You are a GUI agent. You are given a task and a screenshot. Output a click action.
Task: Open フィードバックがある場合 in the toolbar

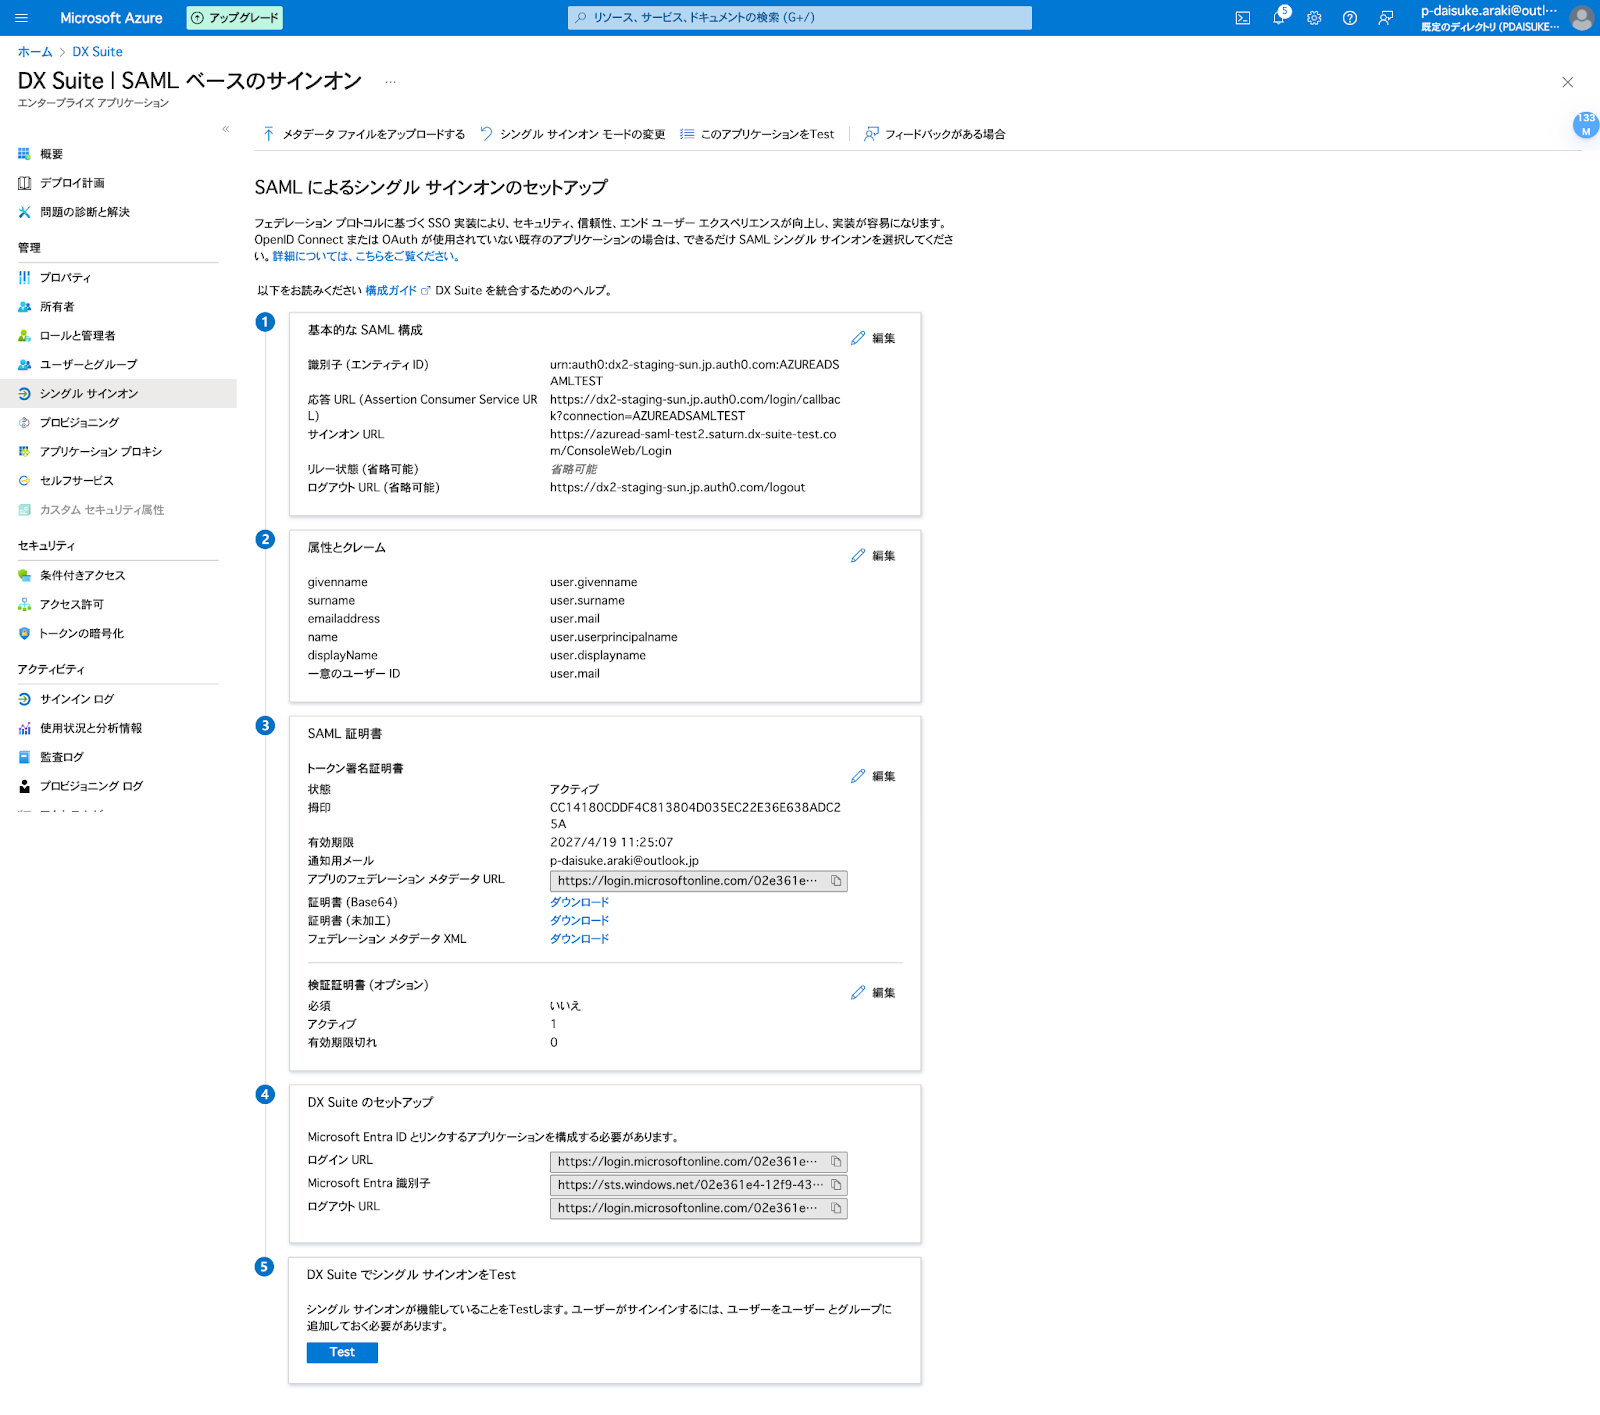[935, 134]
